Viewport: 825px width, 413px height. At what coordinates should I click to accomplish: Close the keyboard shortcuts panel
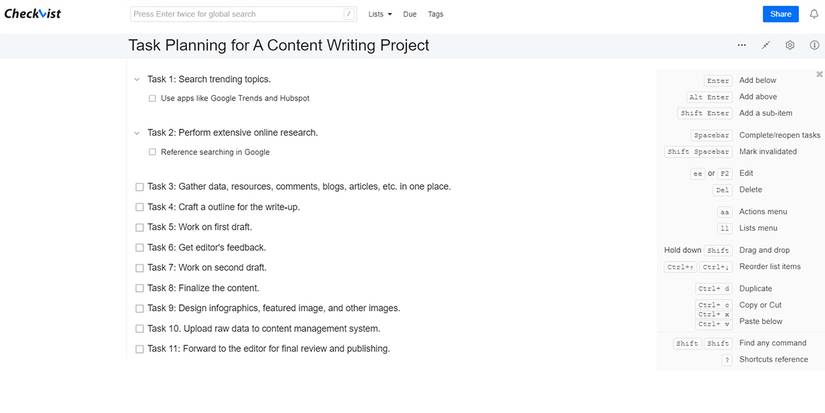(819, 74)
